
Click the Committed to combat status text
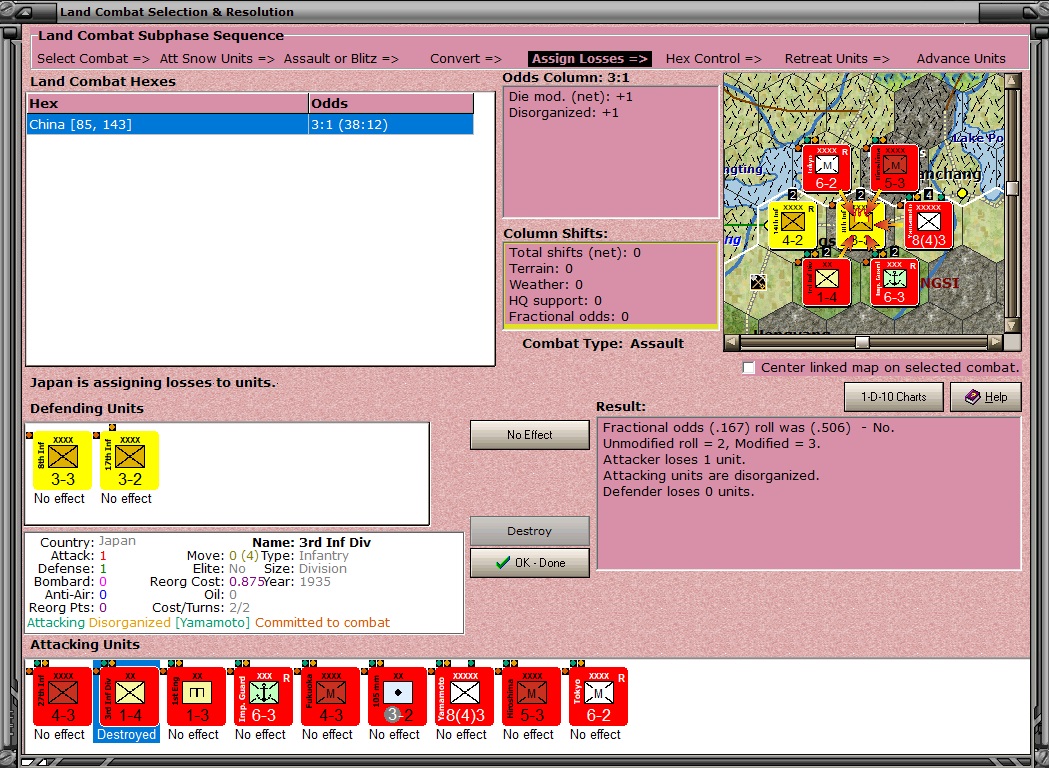click(x=322, y=623)
